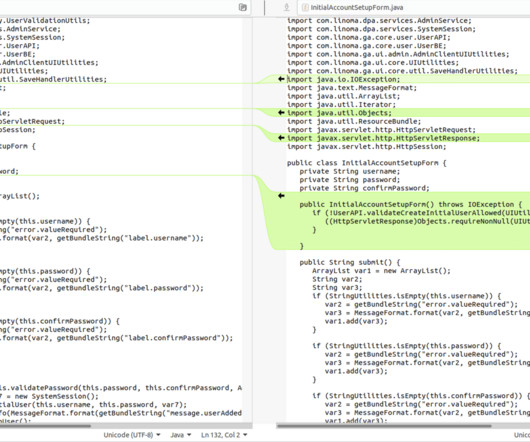
Task: Click the line 'import javax.servlet.http.HttpServletResponse;'
Action: tap(383, 138)
